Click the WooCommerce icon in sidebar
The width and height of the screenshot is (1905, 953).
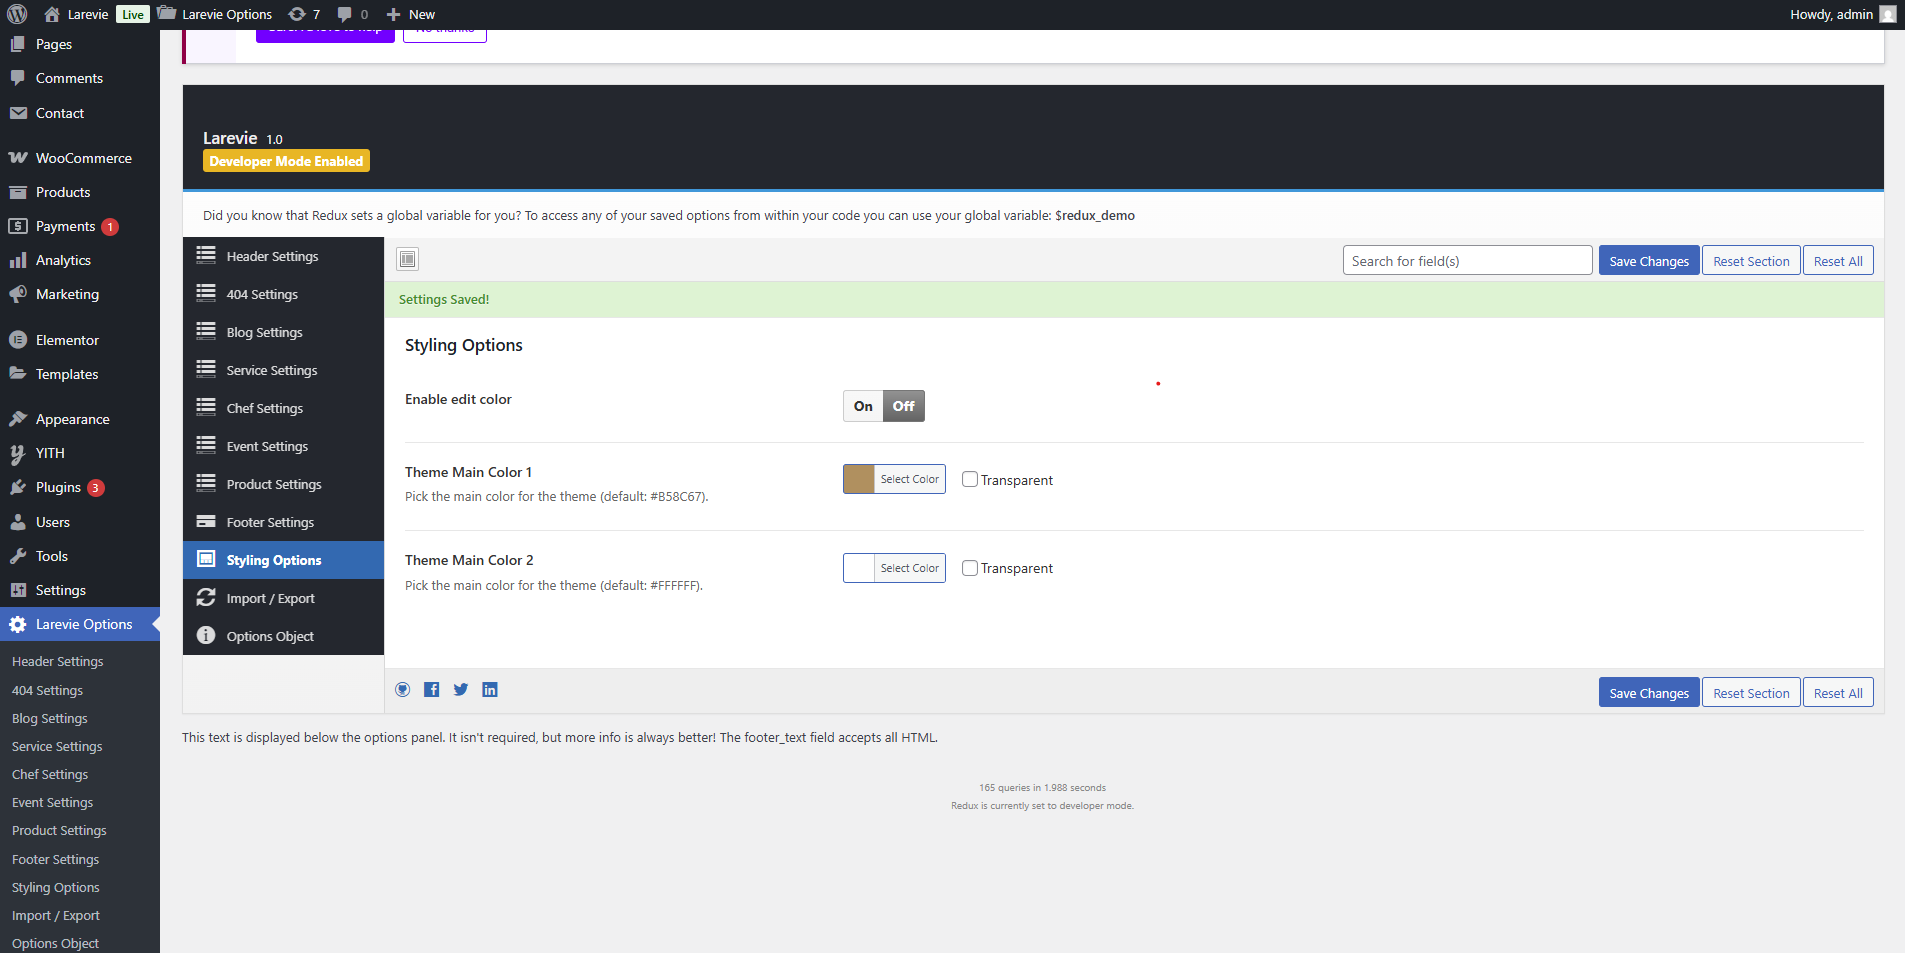pos(18,158)
